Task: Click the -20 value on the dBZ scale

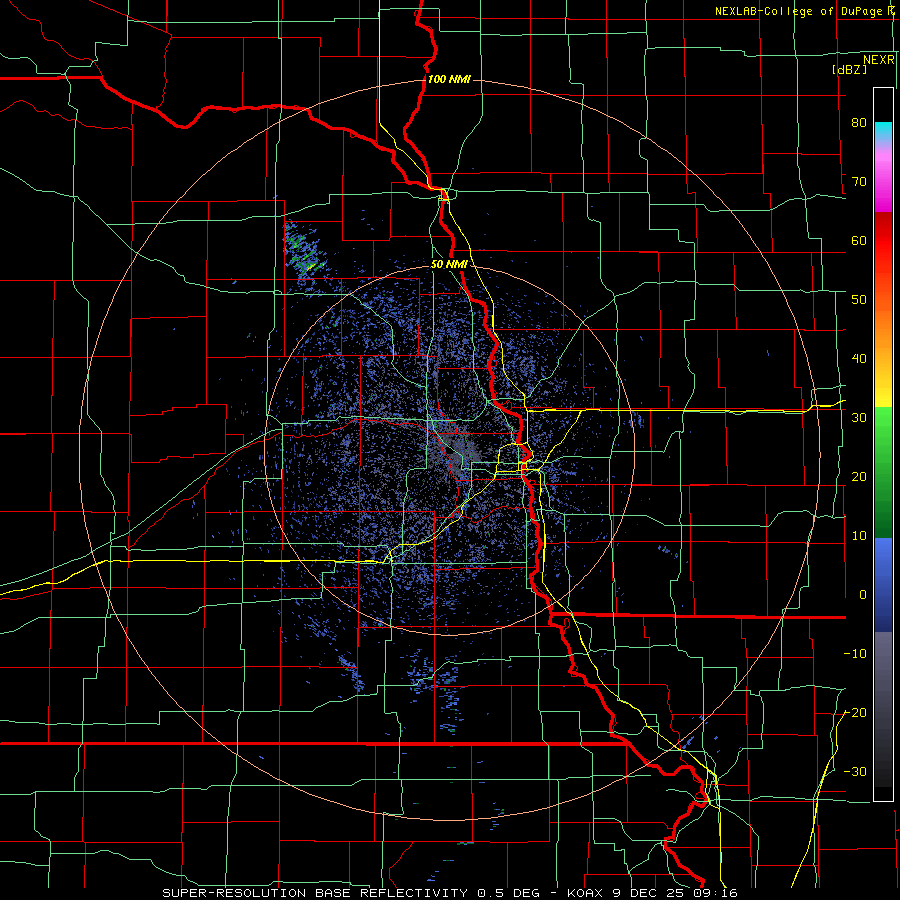Action: 855,712
